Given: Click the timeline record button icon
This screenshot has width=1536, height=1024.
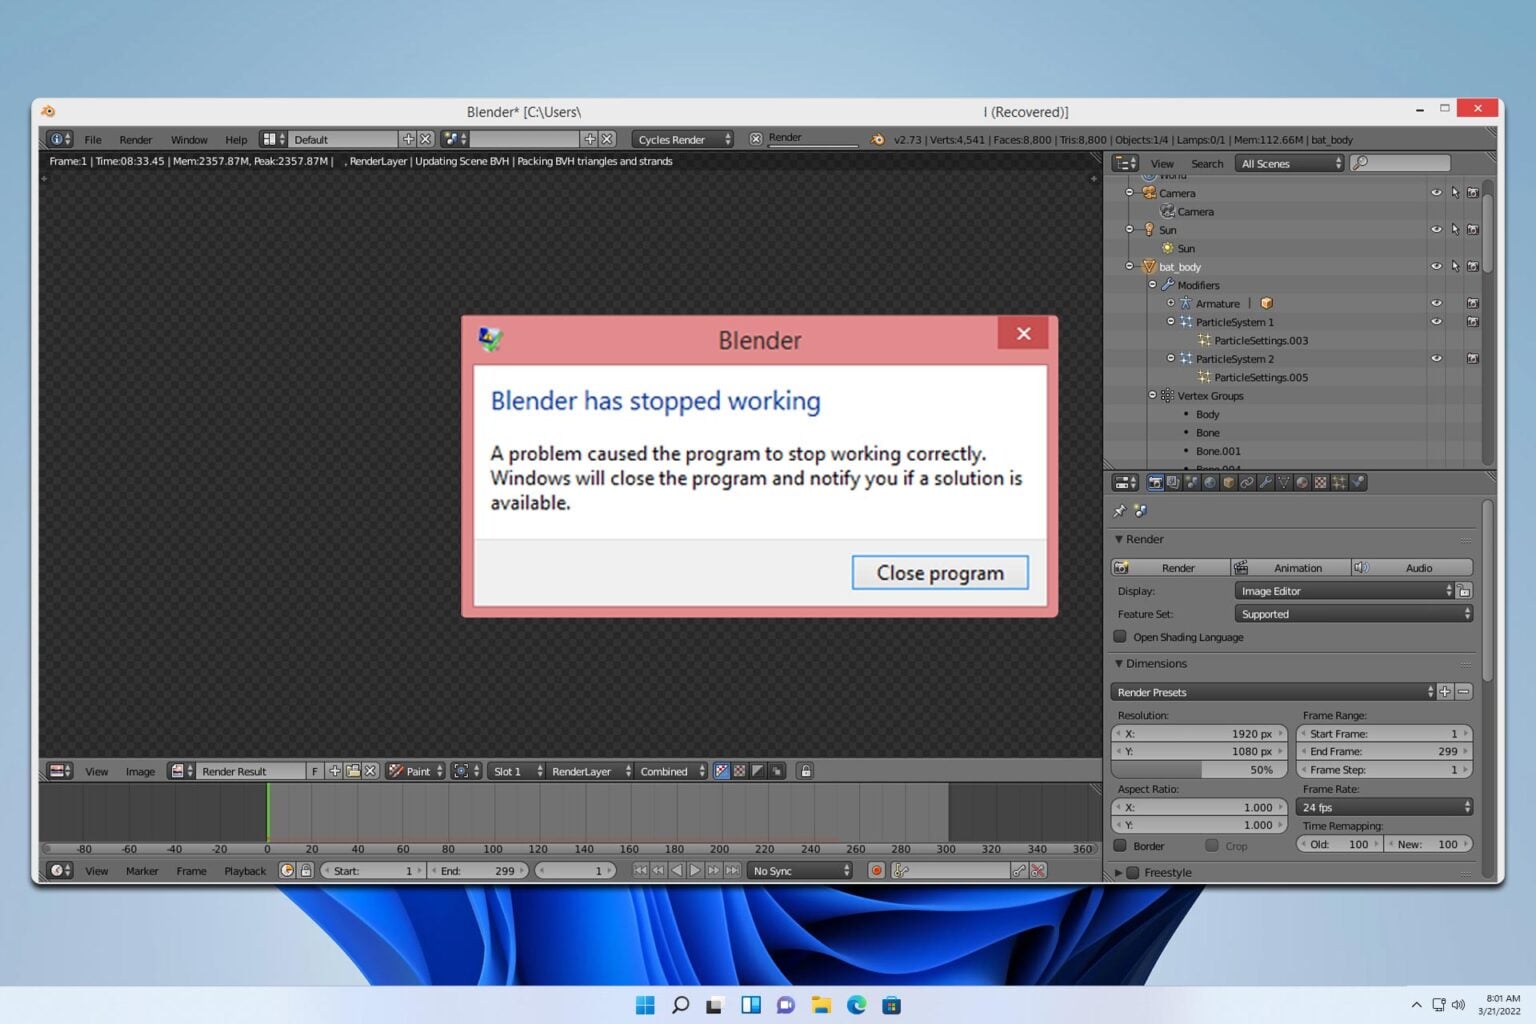Looking at the screenshot, I should click(876, 871).
